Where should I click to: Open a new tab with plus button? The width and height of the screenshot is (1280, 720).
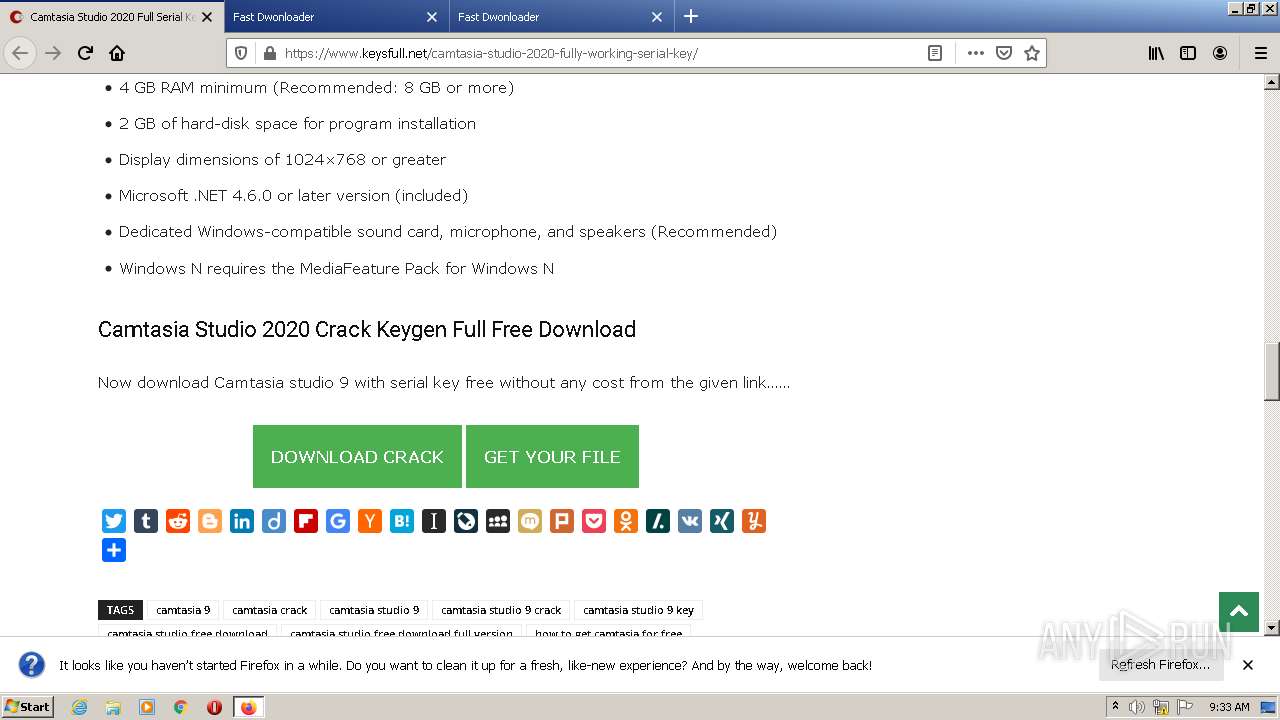(x=691, y=16)
